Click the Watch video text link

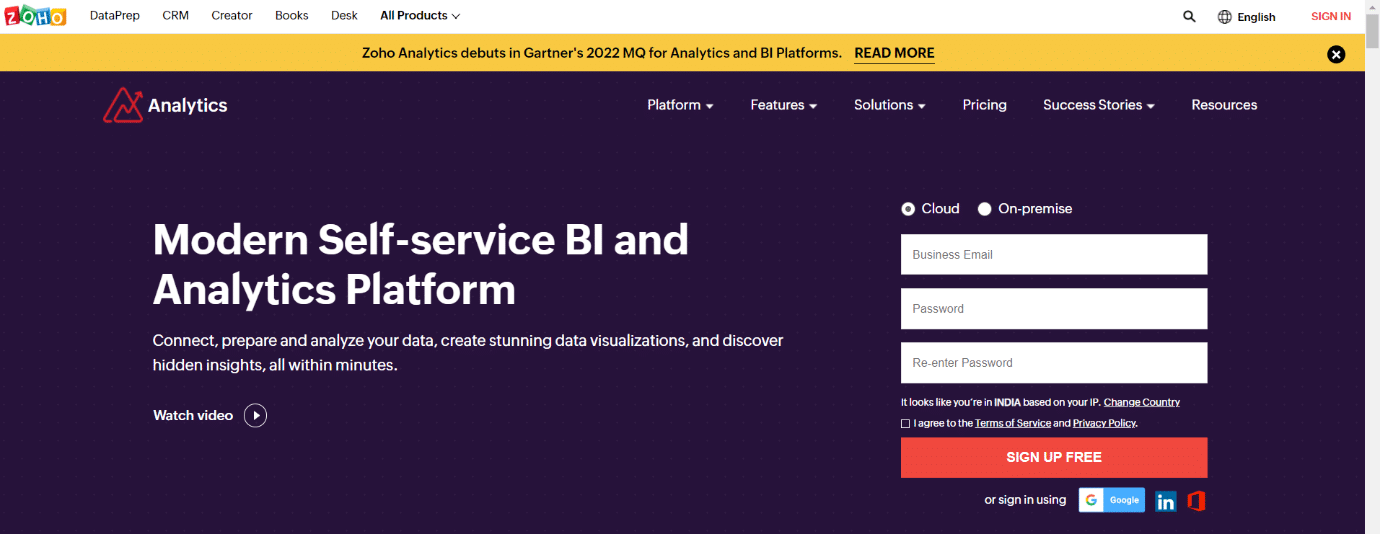tap(193, 415)
